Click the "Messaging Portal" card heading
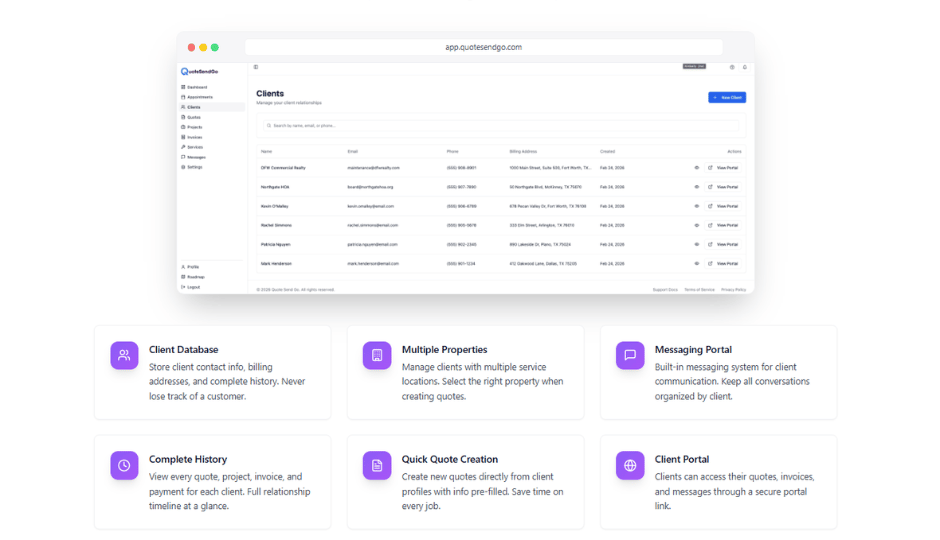This screenshot has width=940, height=540. click(x=693, y=349)
